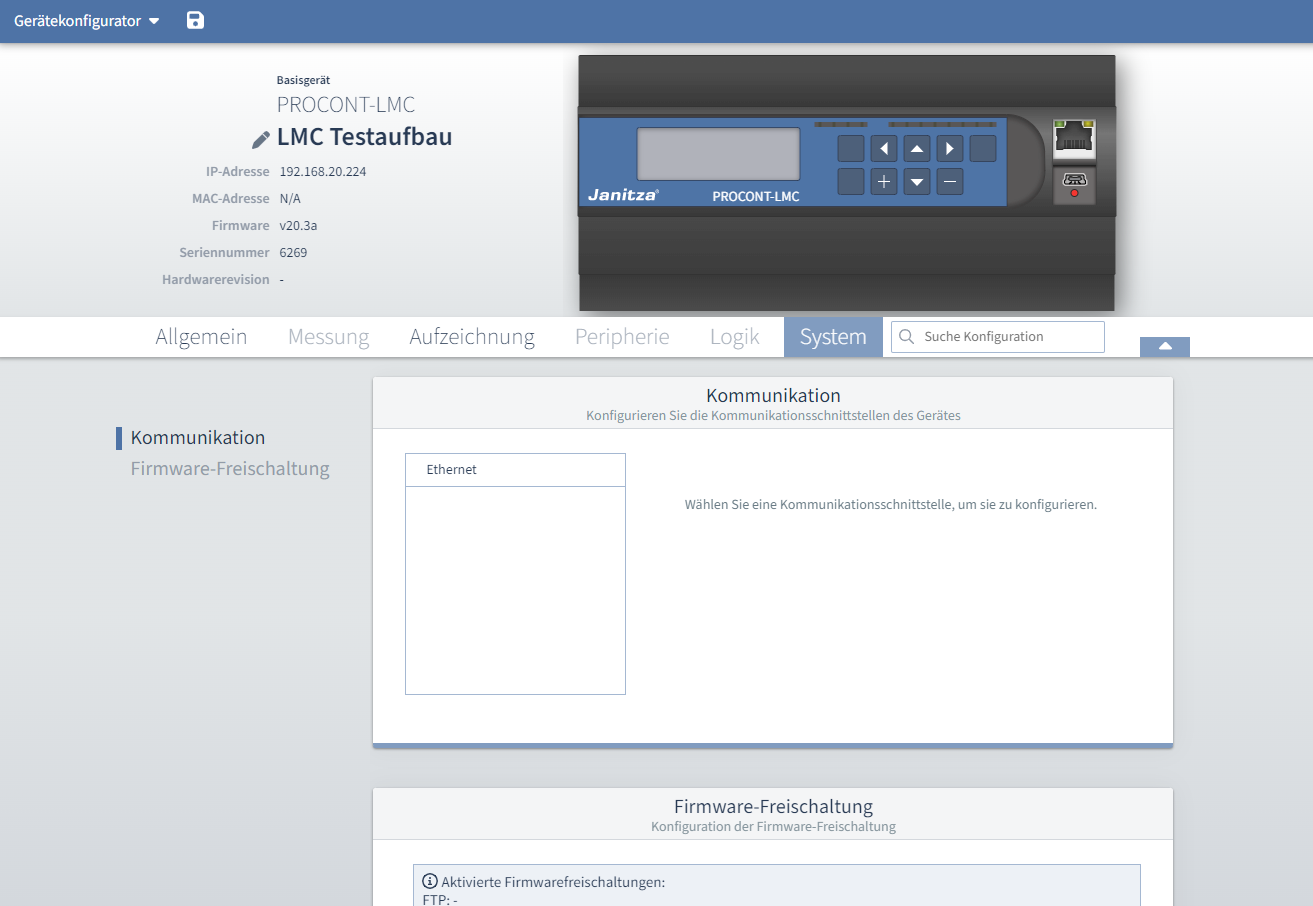This screenshot has width=1313, height=906.
Task: Click the save floppy disk icon
Action: pyautogui.click(x=195, y=20)
